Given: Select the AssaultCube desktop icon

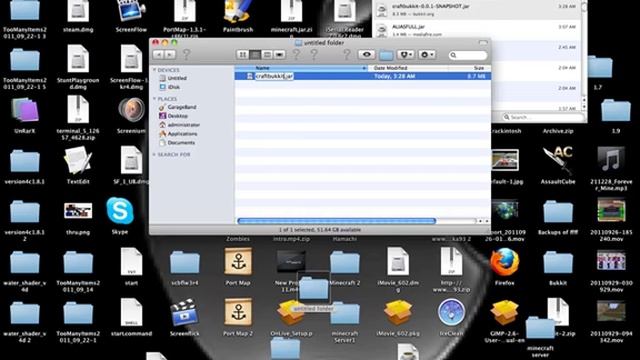Looking at the screenshot, I should click(x=558, y=160).
